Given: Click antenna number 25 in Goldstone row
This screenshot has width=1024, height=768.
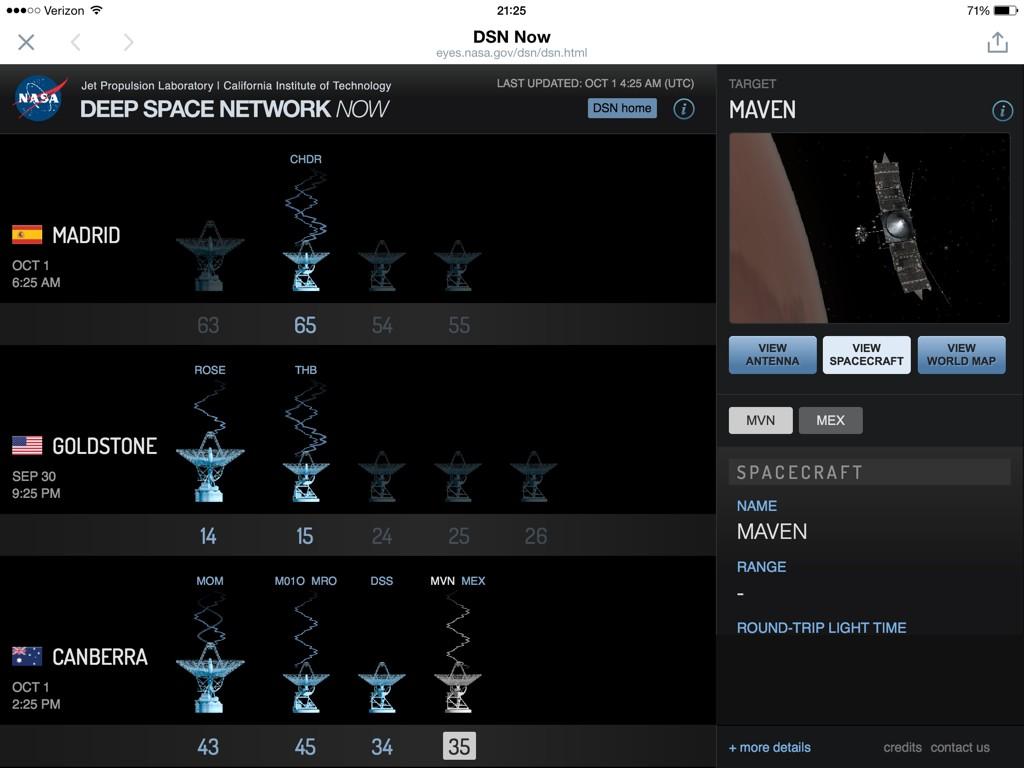Looking at the screenshot, I should pyautogui.click(x=458, y=536).
